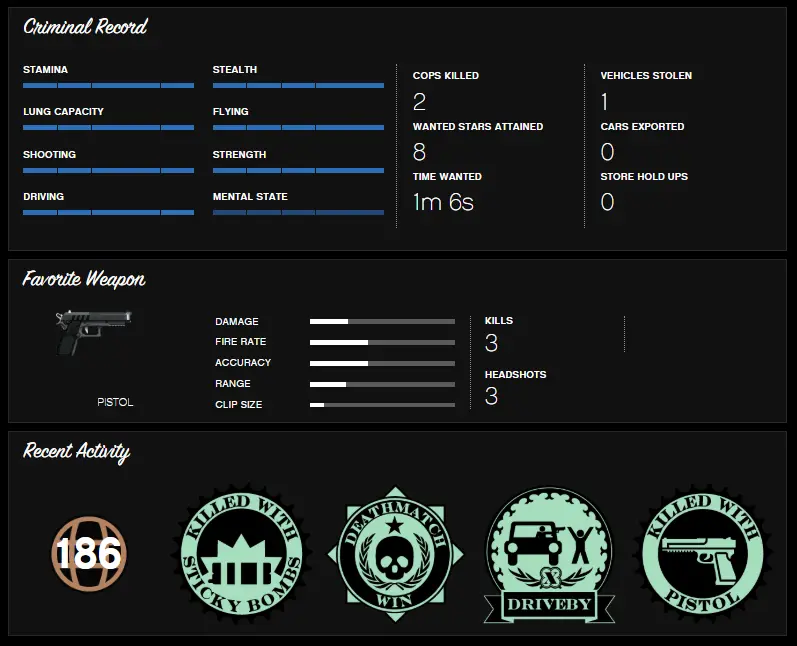
Task: Click the pistol weapon image
Action: click(x=94, y=333)
